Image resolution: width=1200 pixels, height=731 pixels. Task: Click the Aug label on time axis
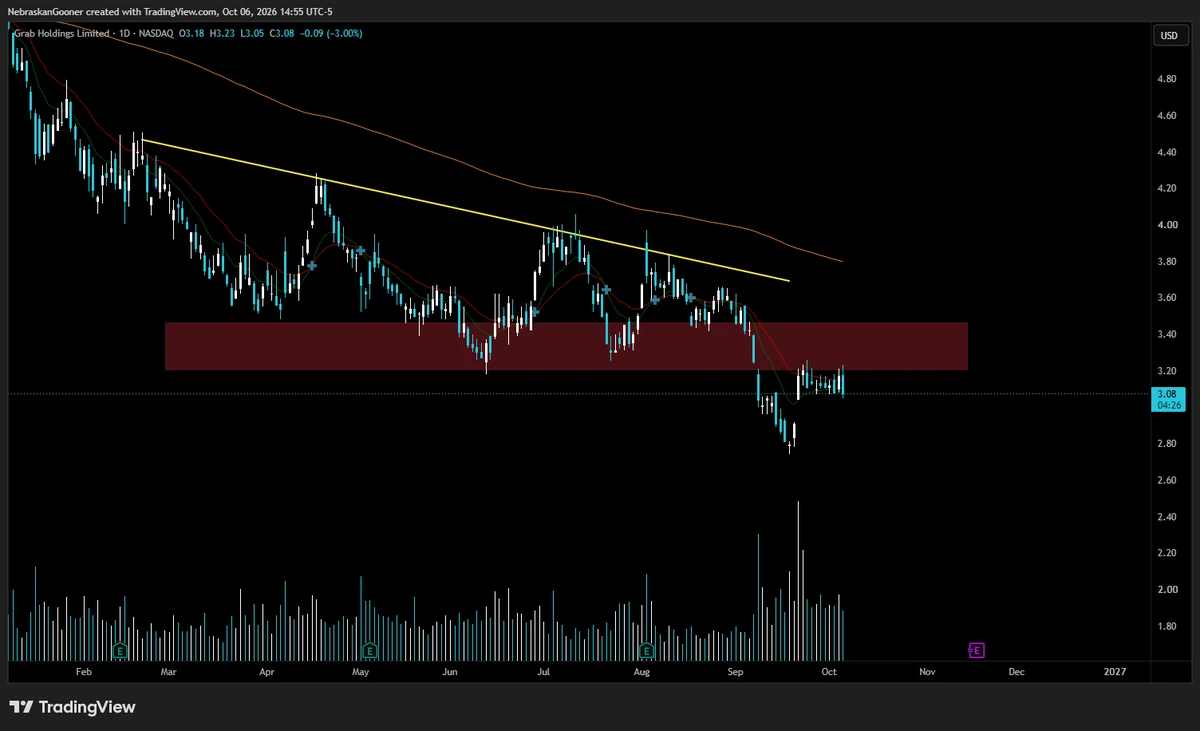click(x=642, y=673)
